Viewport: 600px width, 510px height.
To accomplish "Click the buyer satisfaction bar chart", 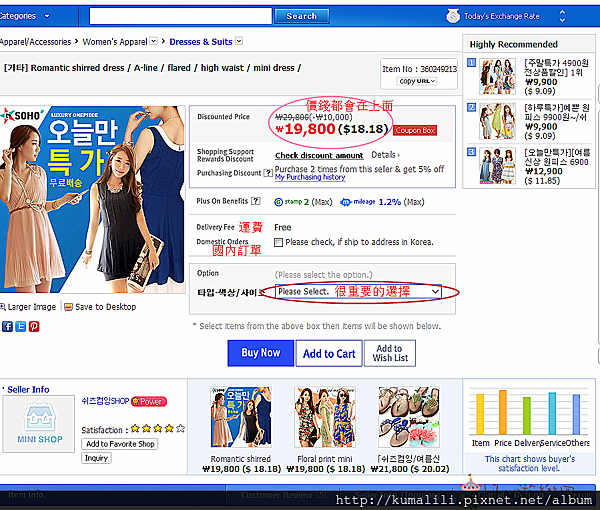I will pos(529,412).
